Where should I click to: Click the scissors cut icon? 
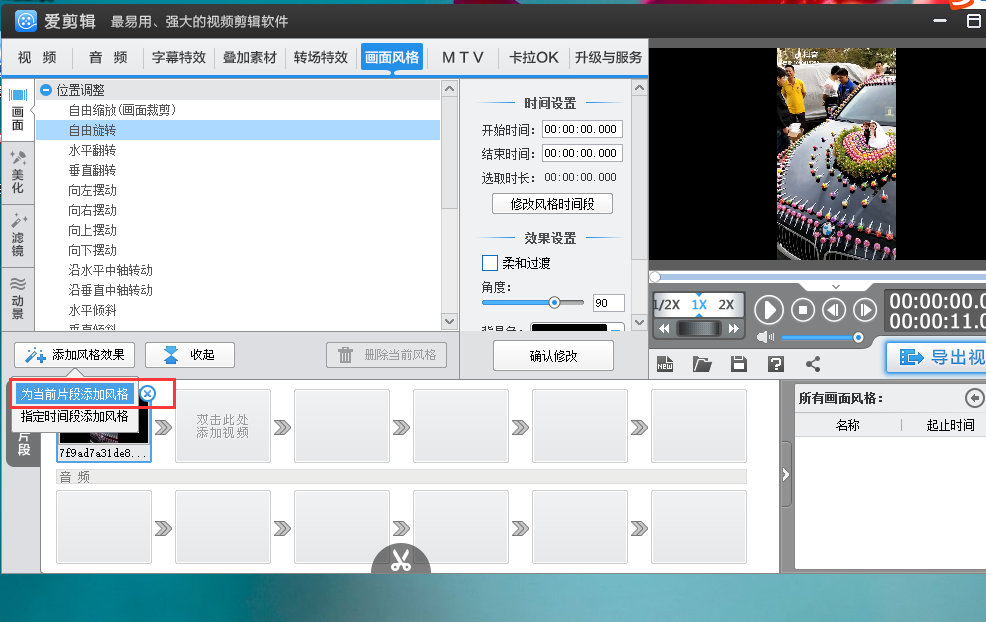401,559
